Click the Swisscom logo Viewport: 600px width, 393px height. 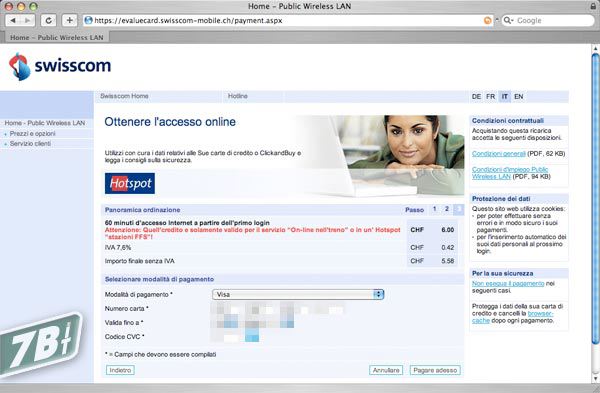pos(60,67)
